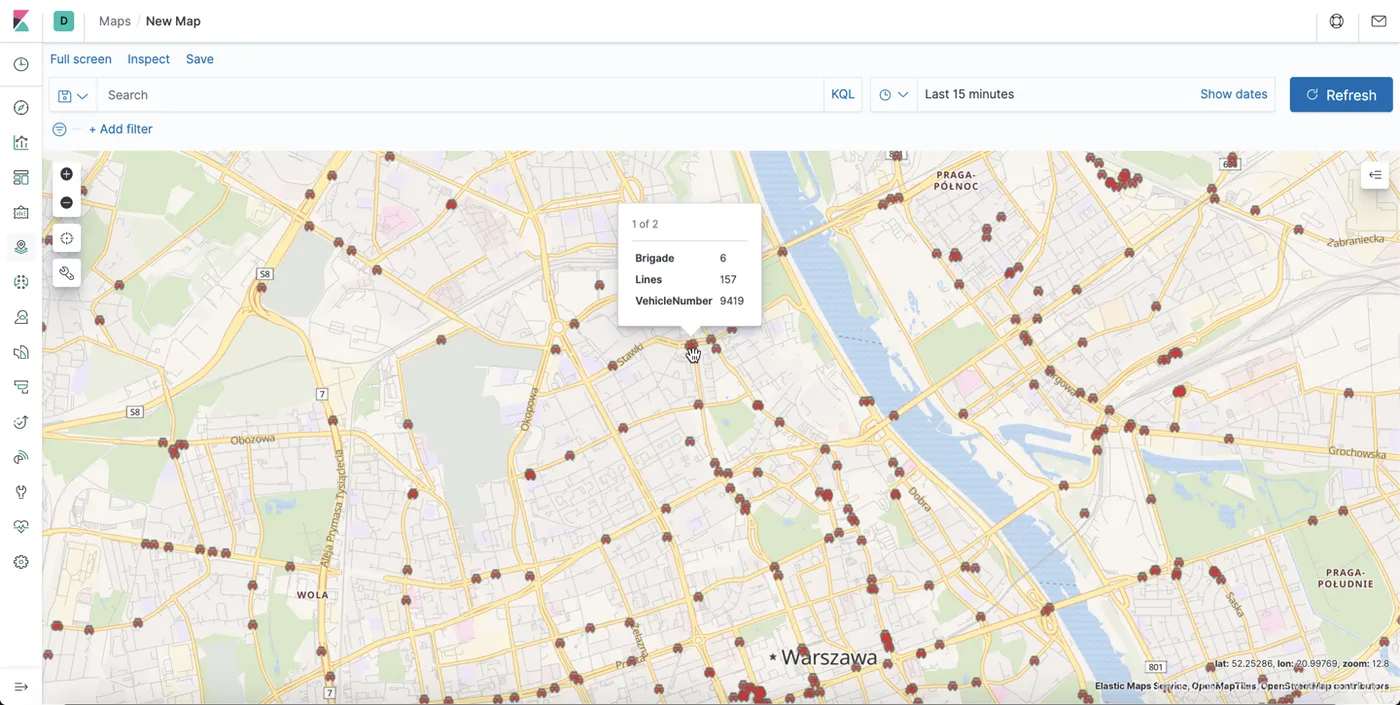Open Uptime app from the sidebar
The height and width of the screenshot is (705, 1400).
[21, 422]
